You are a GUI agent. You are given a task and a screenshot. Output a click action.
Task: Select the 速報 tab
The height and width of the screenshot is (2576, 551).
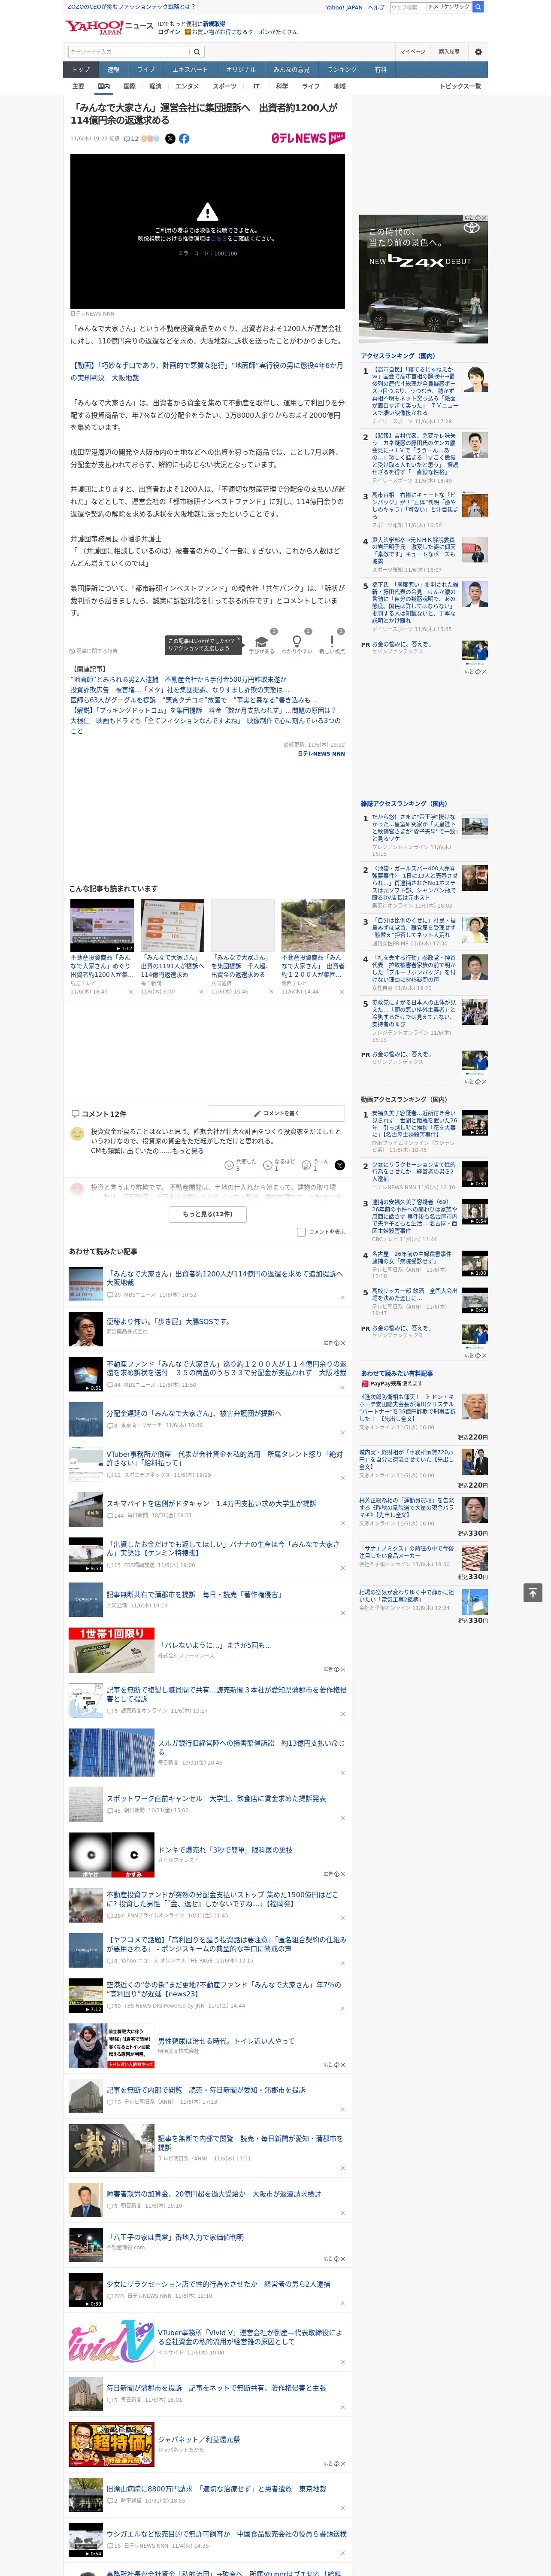(x=113, y=70)
